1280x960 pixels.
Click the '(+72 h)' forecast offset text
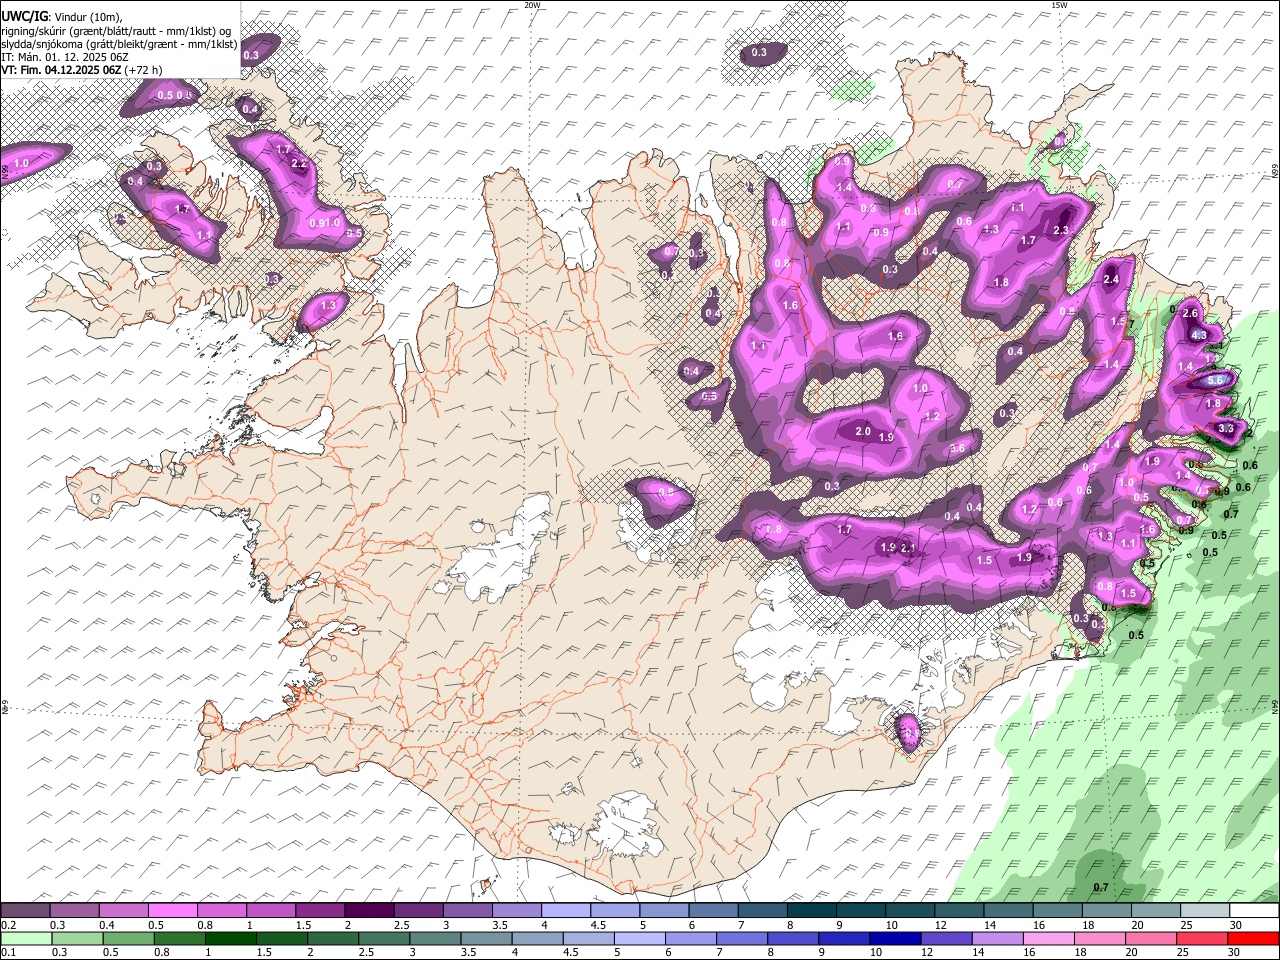tap(144, 70)
